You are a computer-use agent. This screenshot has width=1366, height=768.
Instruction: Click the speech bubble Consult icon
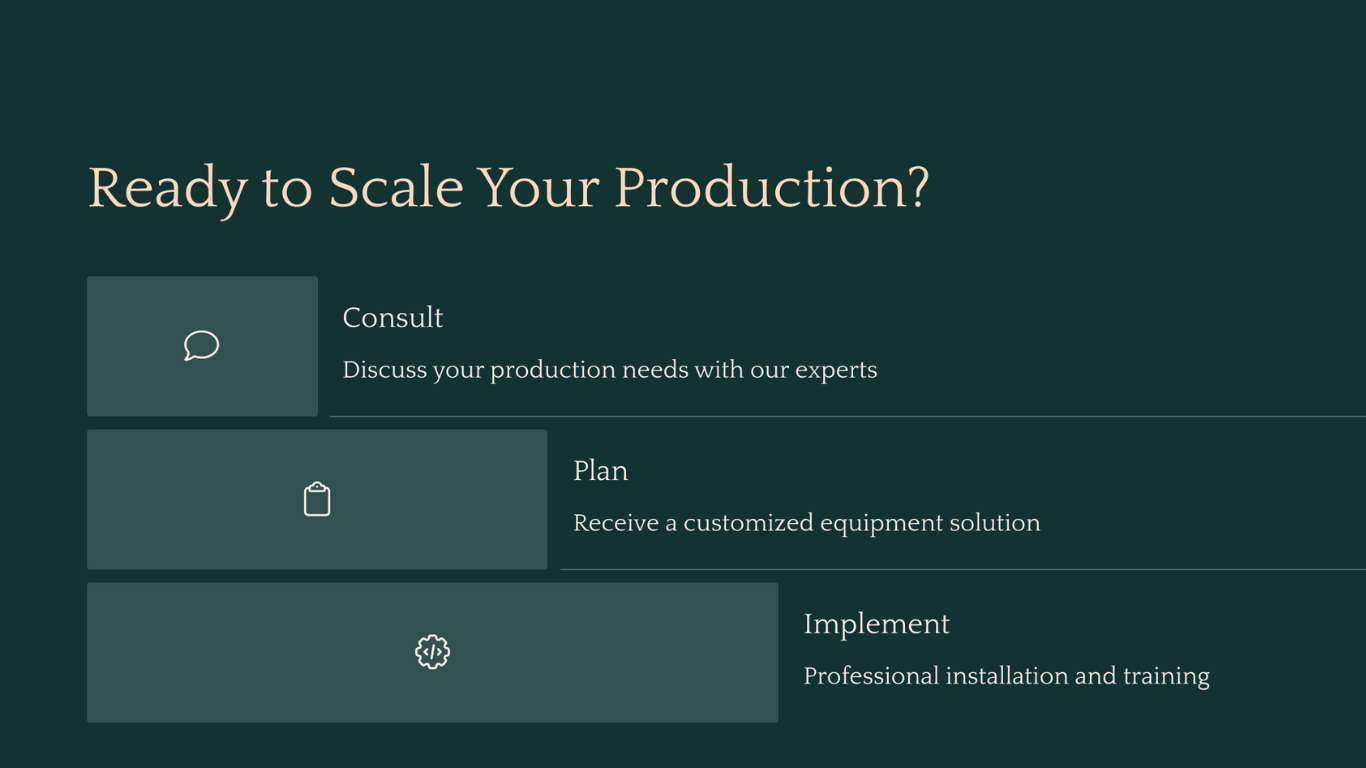[x=201, y=345]
